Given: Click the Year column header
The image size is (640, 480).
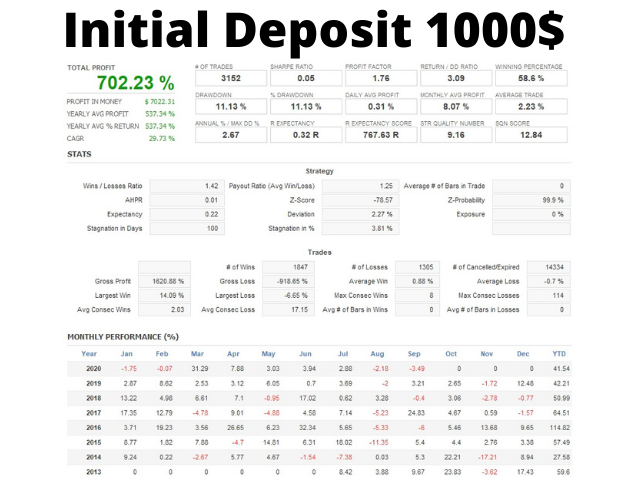Looking at the screenshot, I should pos(89,354).
